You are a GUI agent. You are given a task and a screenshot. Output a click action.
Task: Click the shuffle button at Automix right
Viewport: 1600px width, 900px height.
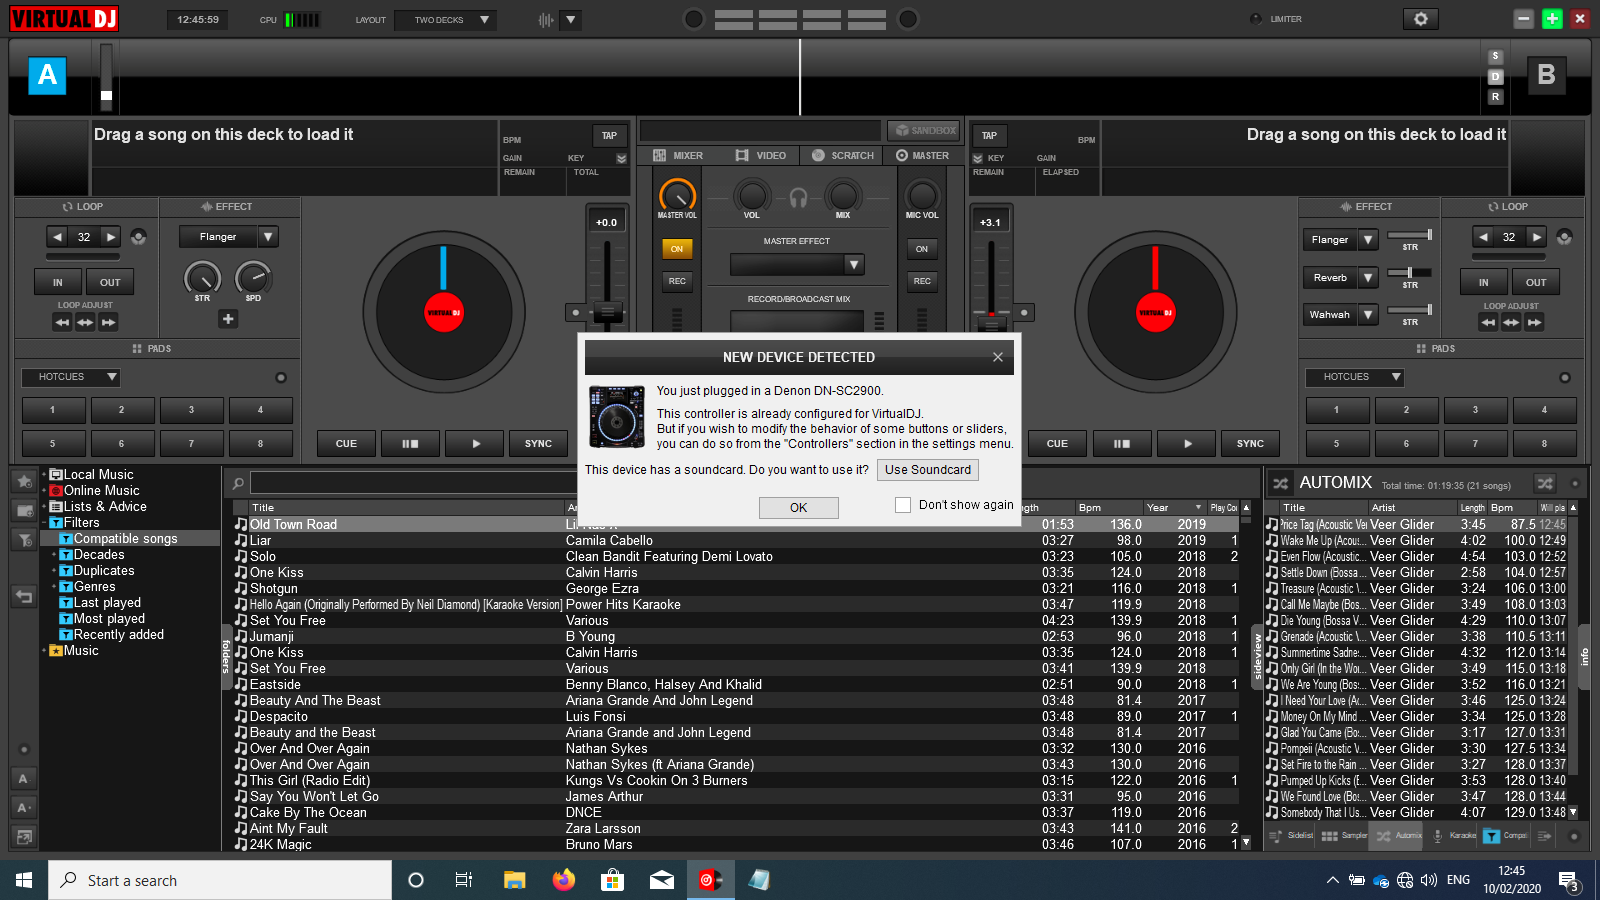click(1545, 484)
